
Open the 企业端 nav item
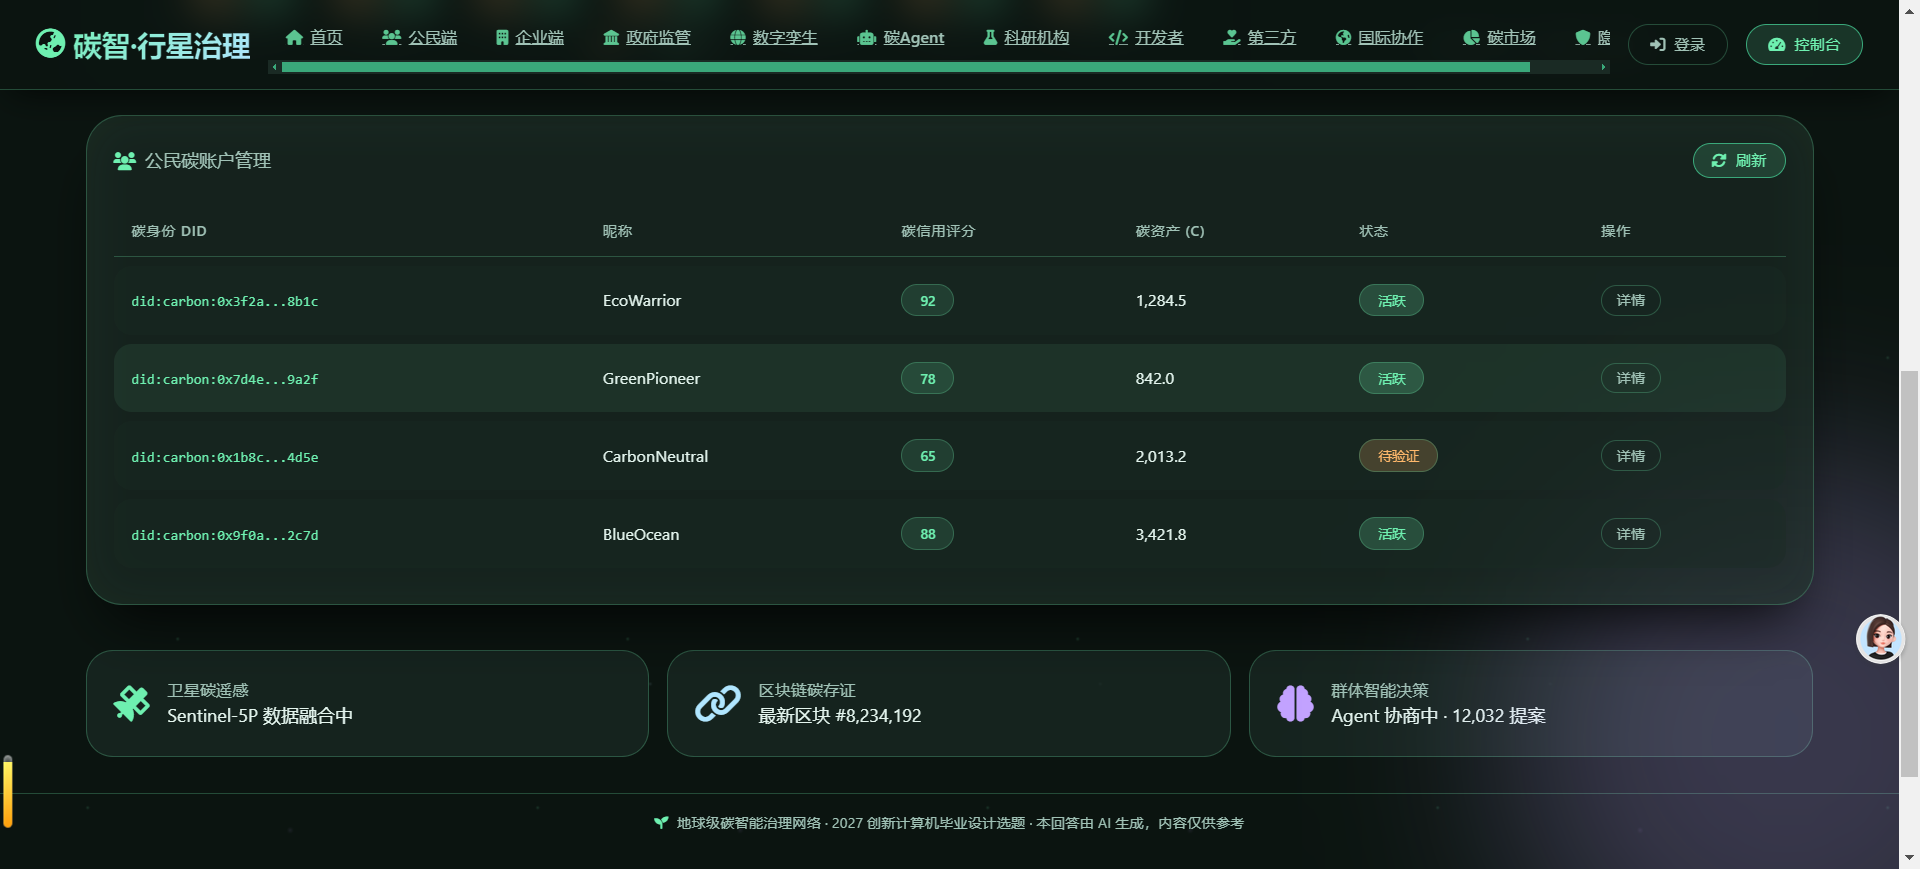[x=530, y=37]
